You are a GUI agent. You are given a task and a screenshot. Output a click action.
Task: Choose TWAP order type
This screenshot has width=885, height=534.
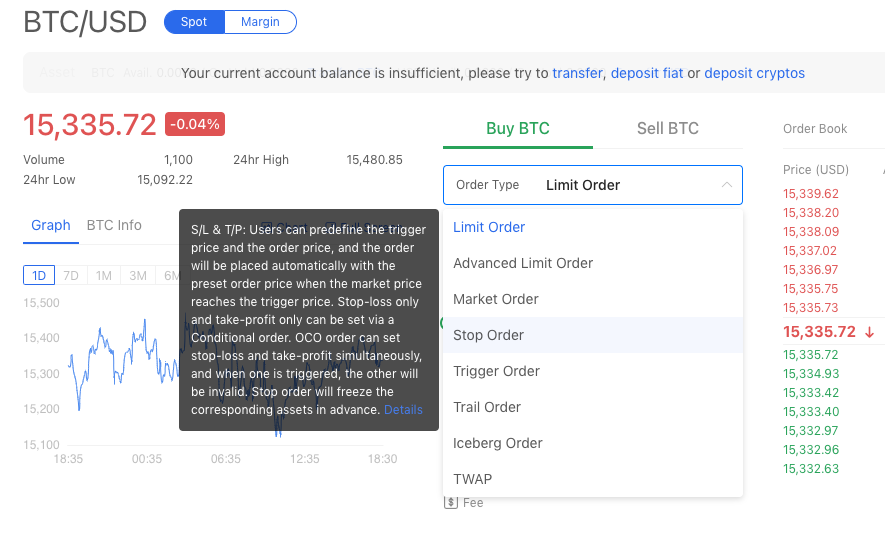point(472,479)
